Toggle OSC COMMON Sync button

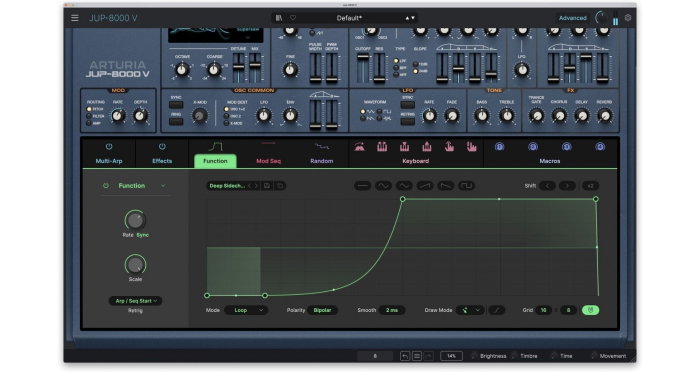[x=176, y=105]
